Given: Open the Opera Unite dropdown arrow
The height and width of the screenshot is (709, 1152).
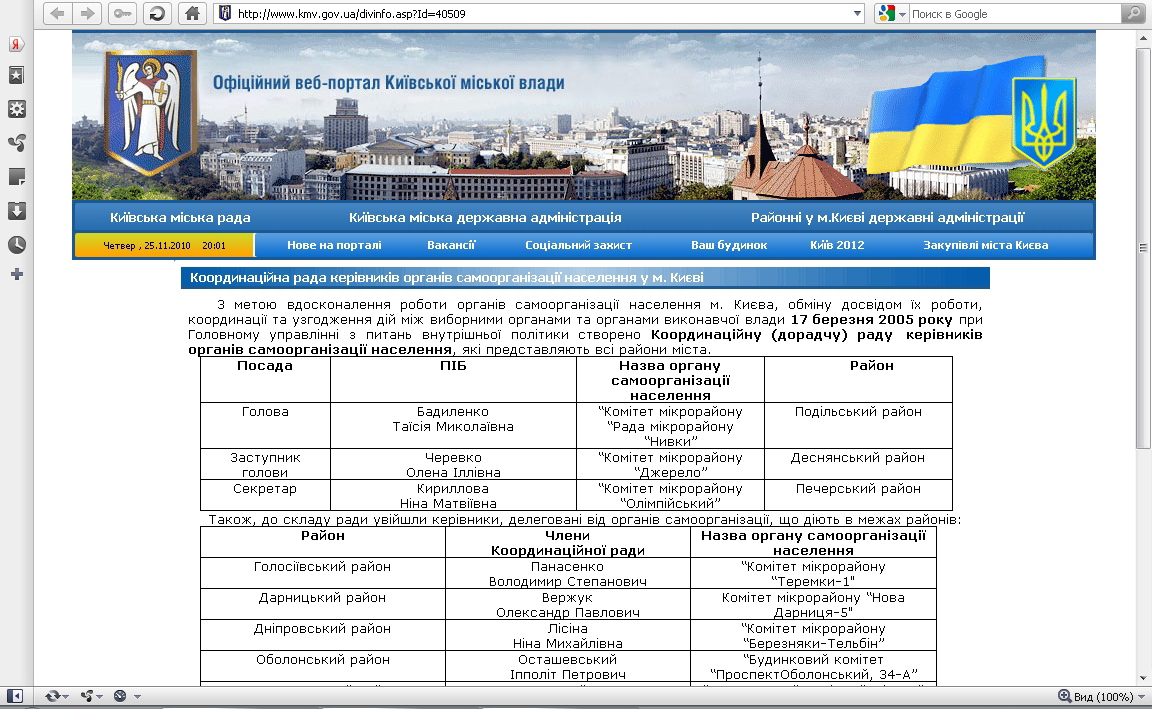Looking at the screenshot, I should (99, 697).
